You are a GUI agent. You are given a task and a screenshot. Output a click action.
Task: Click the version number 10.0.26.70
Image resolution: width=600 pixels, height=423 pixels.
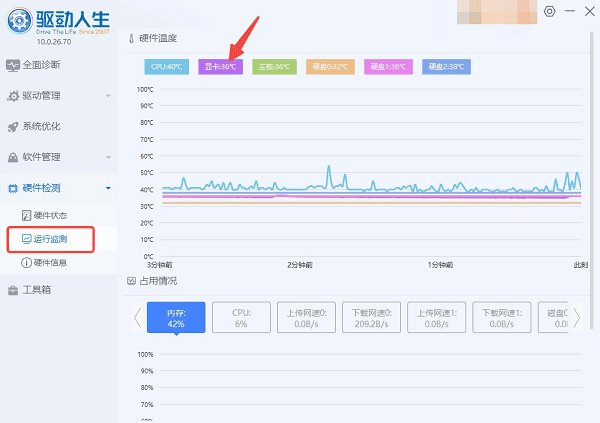tap(54, 42)
